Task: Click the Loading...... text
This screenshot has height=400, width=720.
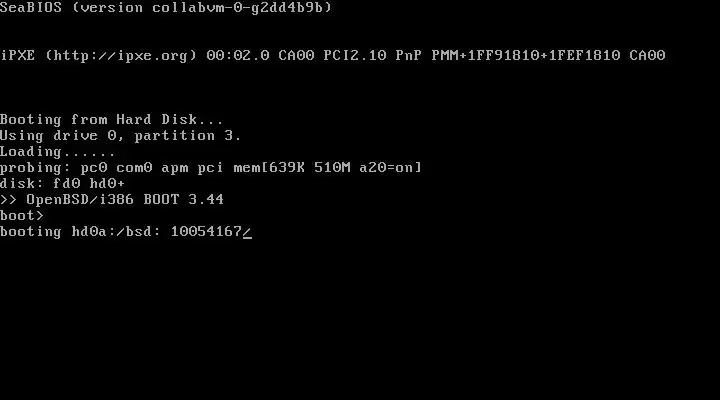Action: 57,152
